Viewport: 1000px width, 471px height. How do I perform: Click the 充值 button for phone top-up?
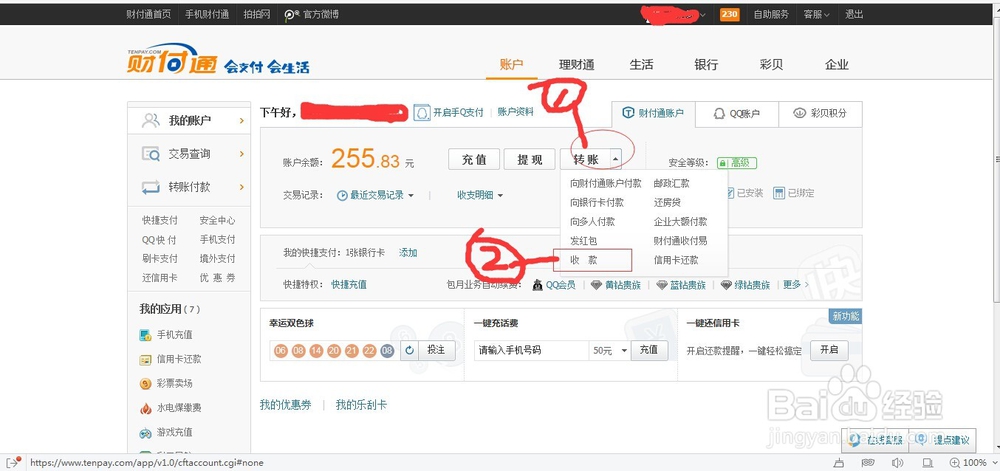coord(649,351)
